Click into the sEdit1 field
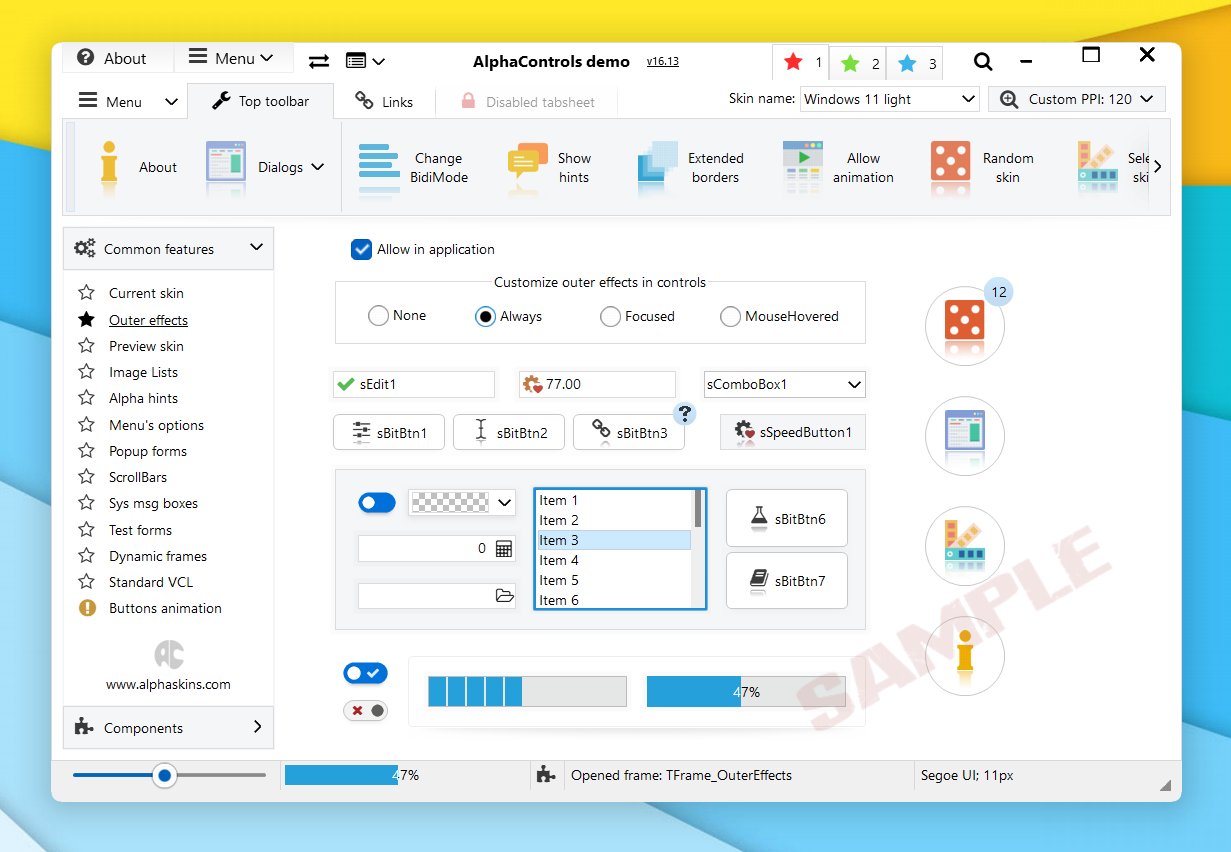This screenshot has height=852, width=1231. click(414, 384)
